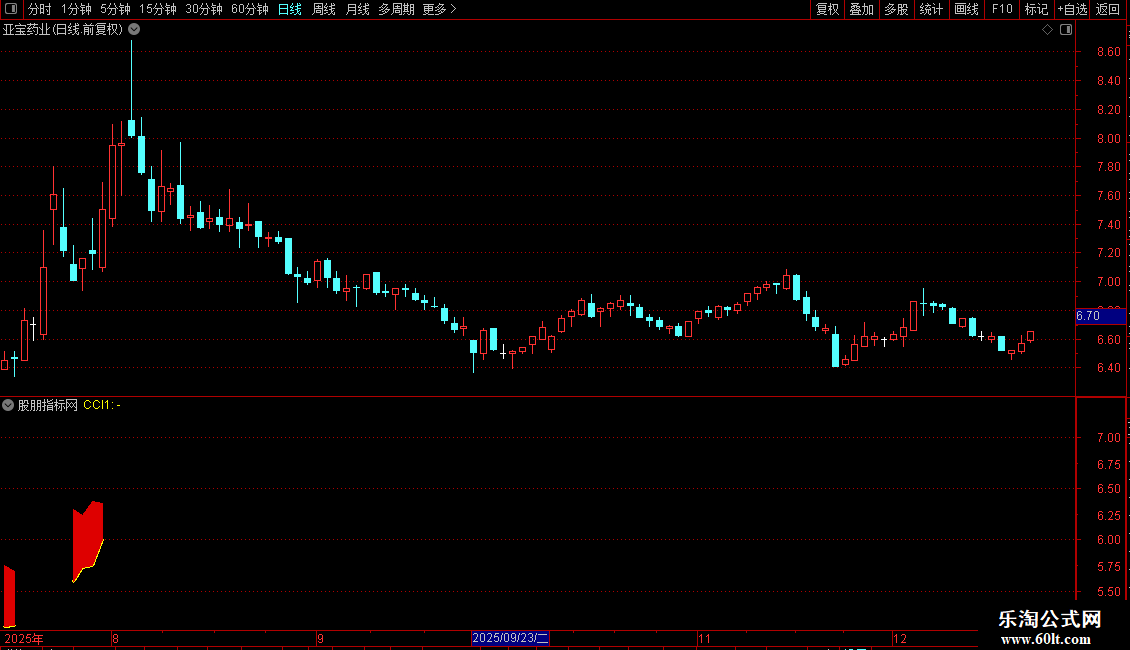Expand the 更多 periods menu

coord(439,9)
